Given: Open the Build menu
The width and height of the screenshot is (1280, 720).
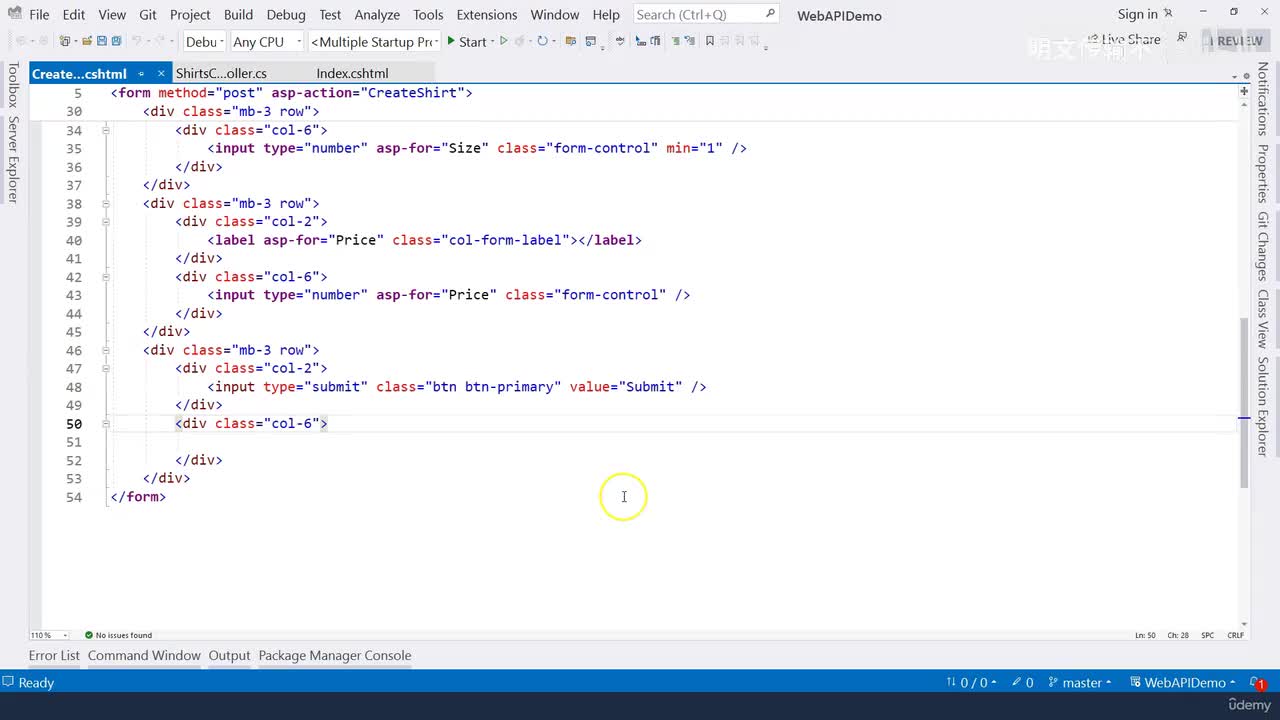Looking at the screenshot, I should click(x=238, y=14).
